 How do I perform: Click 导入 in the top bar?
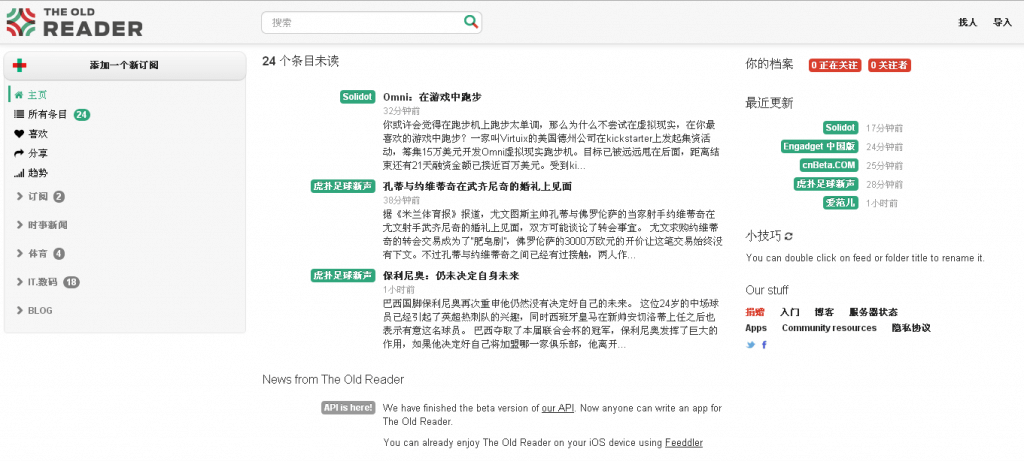click(1002, 22)
